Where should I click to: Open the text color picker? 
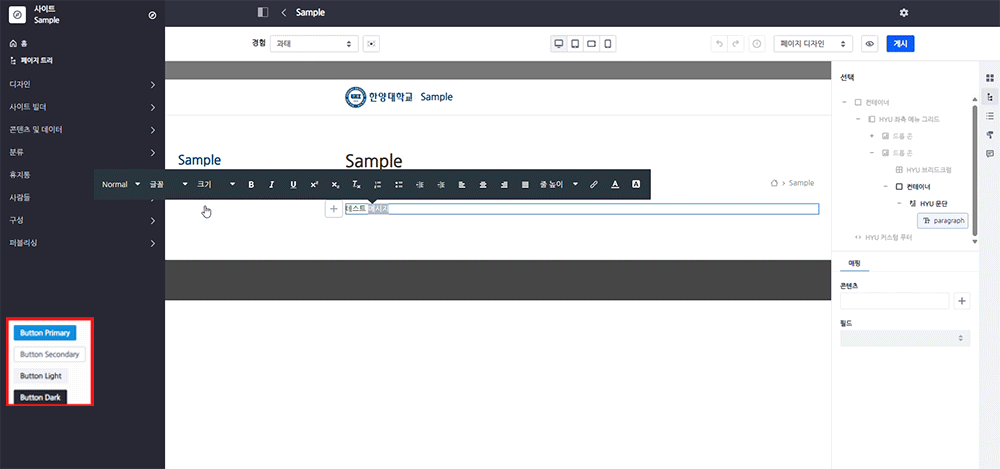click(x=614, y=185)
